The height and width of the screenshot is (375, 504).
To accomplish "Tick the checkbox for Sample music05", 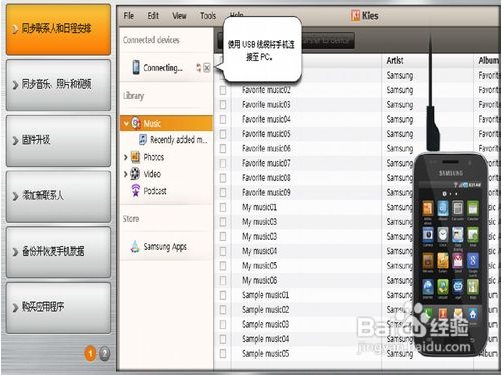I will [x=223, y=354].
